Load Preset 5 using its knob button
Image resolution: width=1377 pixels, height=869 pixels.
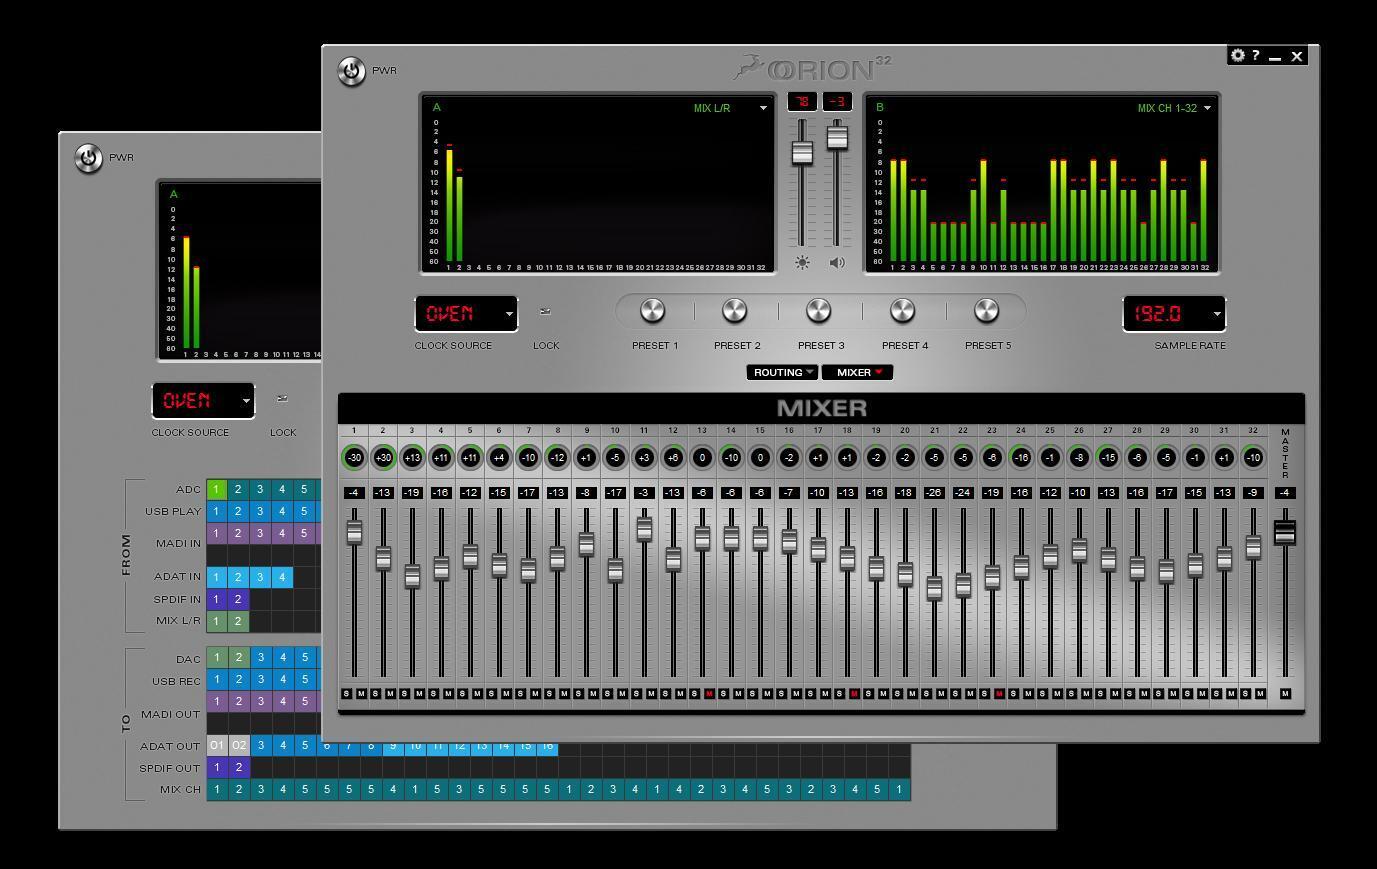click(987, 311)
